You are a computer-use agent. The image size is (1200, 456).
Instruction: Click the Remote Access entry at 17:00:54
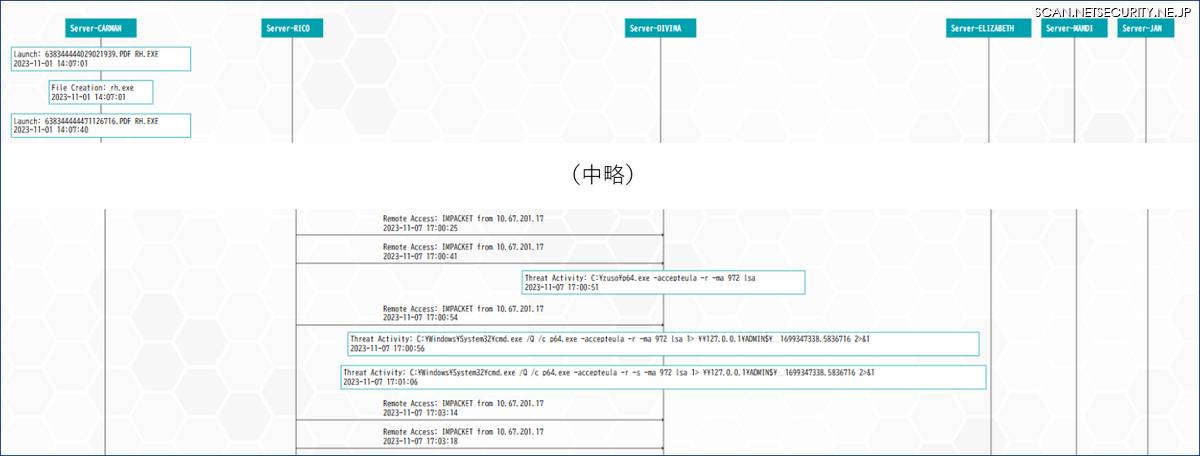click(x=464, y=312)
